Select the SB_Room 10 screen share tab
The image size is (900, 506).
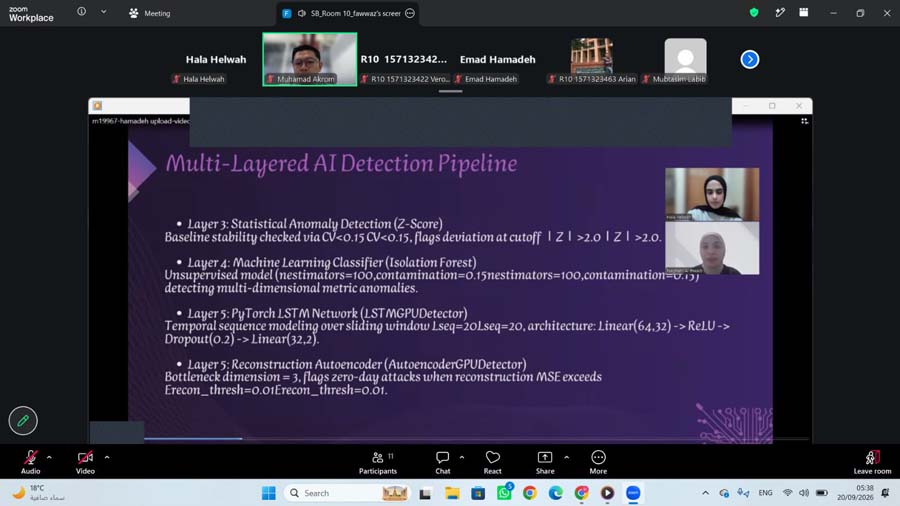pos(348,13)
